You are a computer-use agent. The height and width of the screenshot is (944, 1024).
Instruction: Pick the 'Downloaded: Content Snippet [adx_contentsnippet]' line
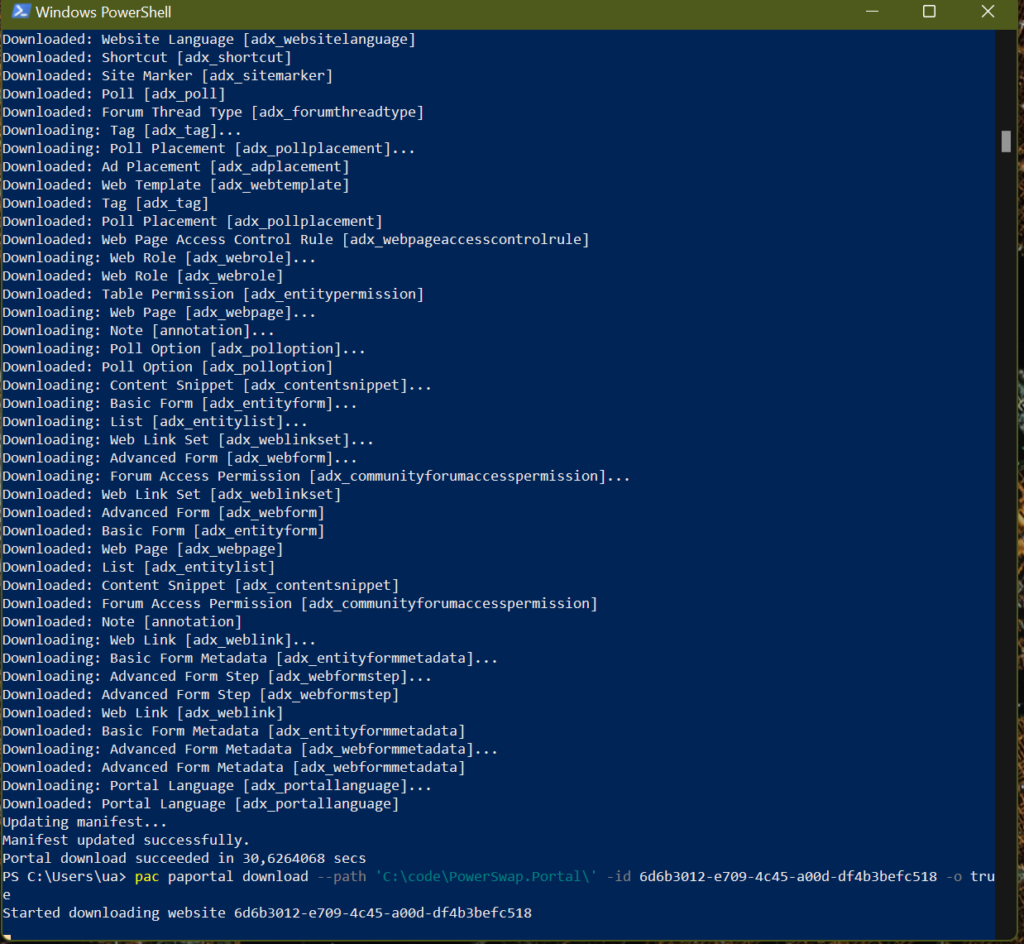pyautogui.click(x=201, y=586)
